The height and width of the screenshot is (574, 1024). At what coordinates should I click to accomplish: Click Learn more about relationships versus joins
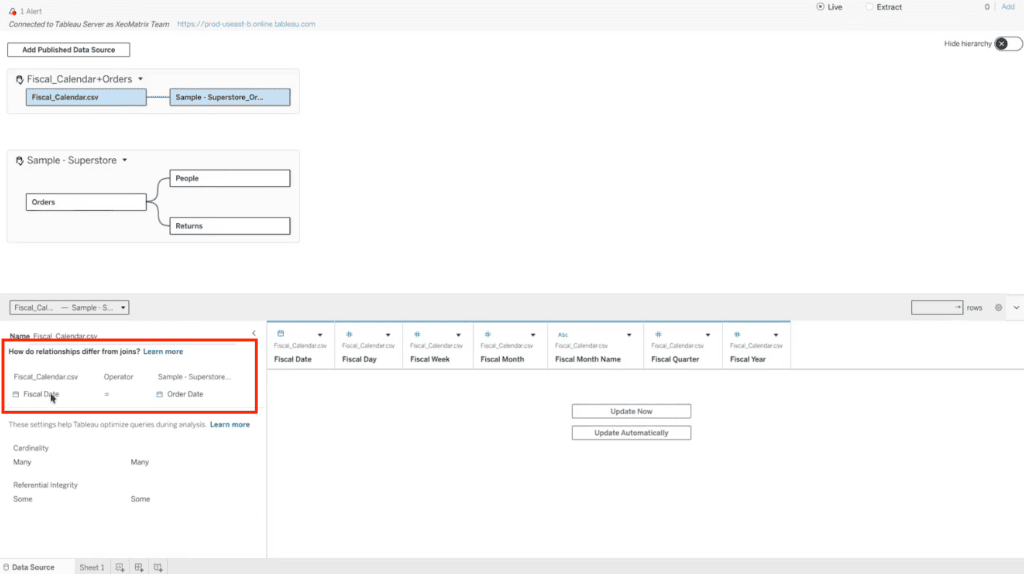click(x=163, y=351)
